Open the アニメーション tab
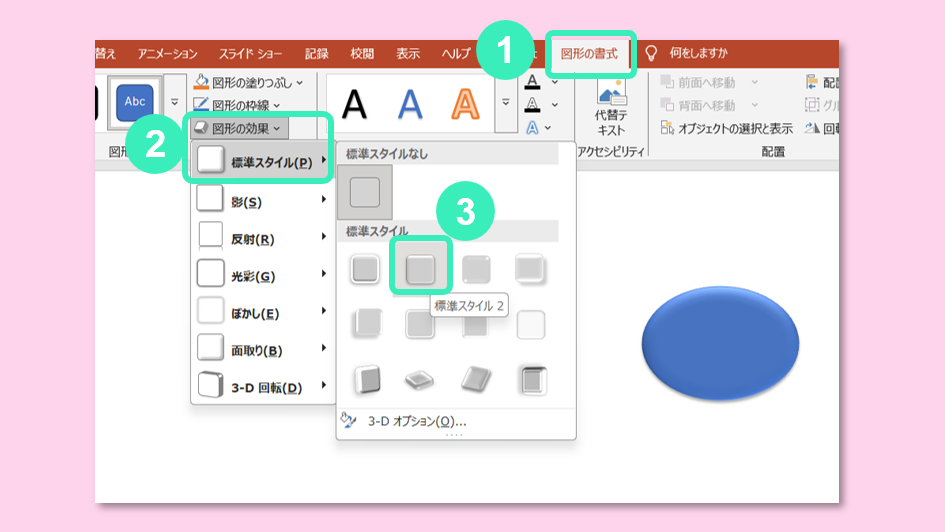 (x=167, y=53)
